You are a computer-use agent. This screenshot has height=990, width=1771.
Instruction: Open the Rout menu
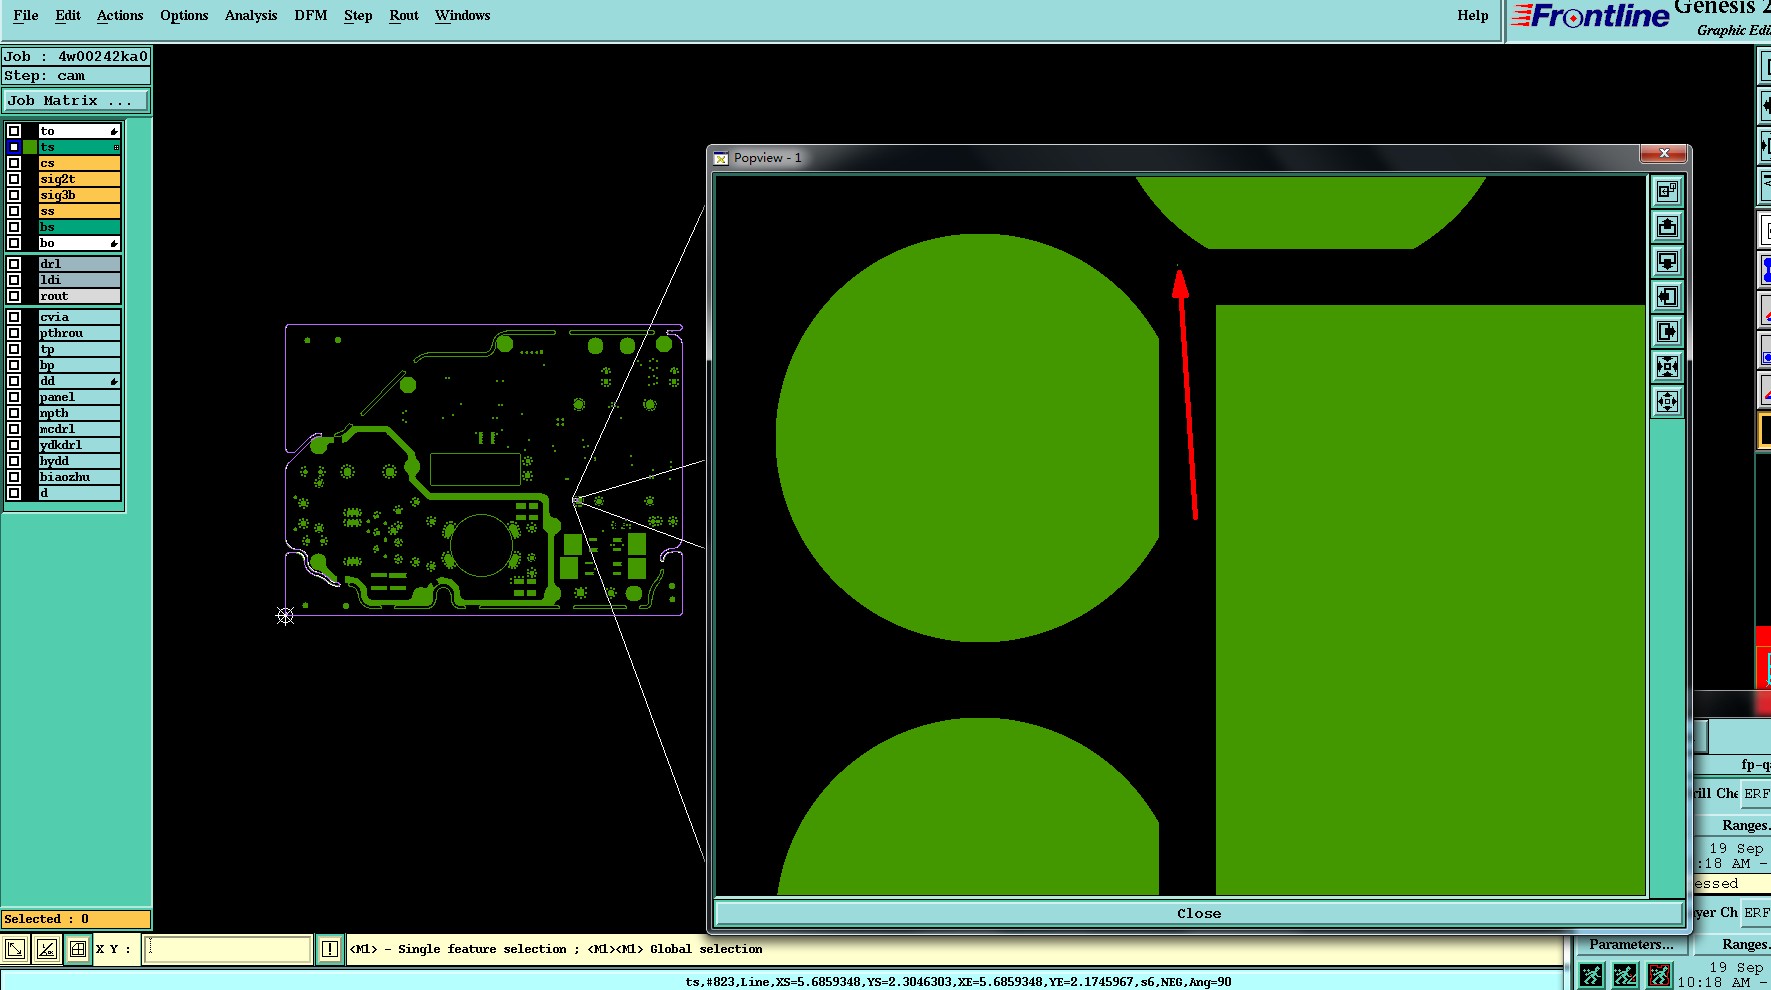tap(404, 15)
